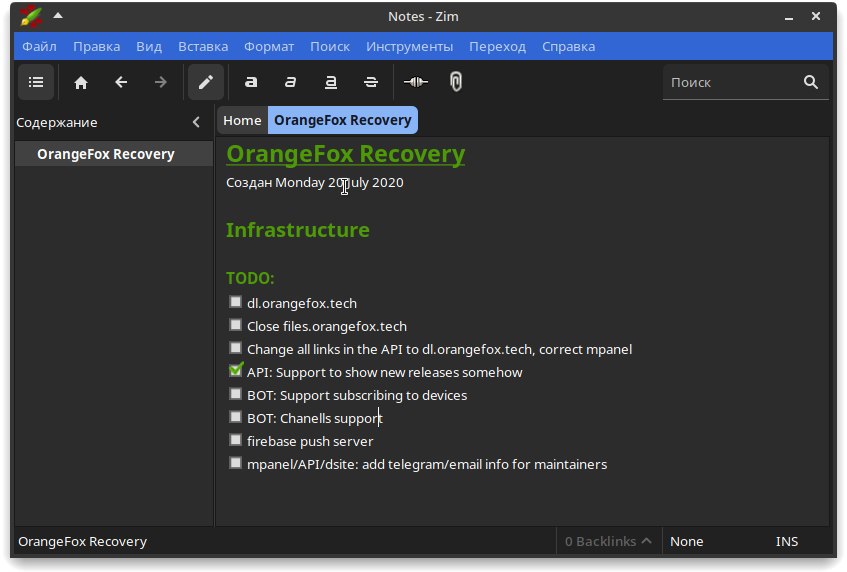Go to the Home page icon
The width and height of the screenshot is (847, 572).
[x=81, y=82]
